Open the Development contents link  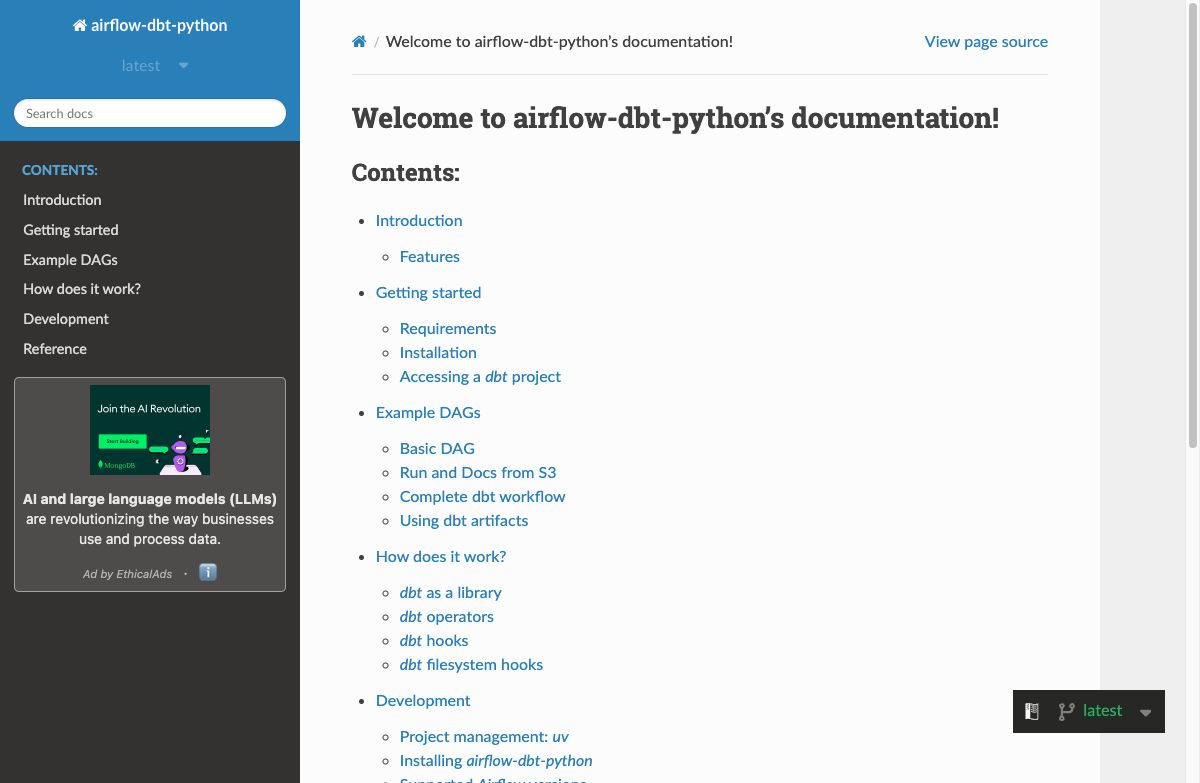tap(423, 701)
